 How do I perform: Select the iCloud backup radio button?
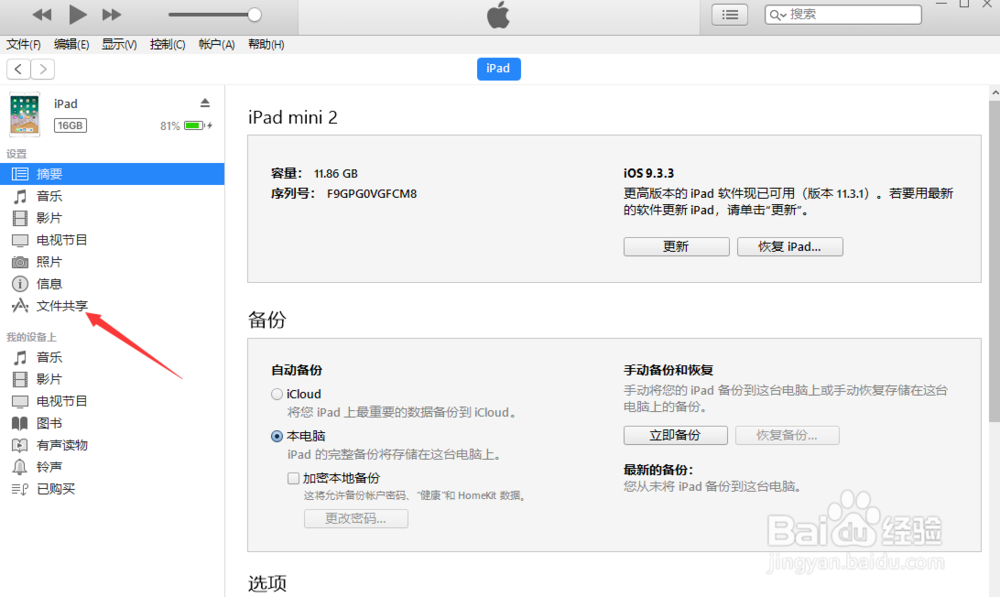[x=277, y=394]
